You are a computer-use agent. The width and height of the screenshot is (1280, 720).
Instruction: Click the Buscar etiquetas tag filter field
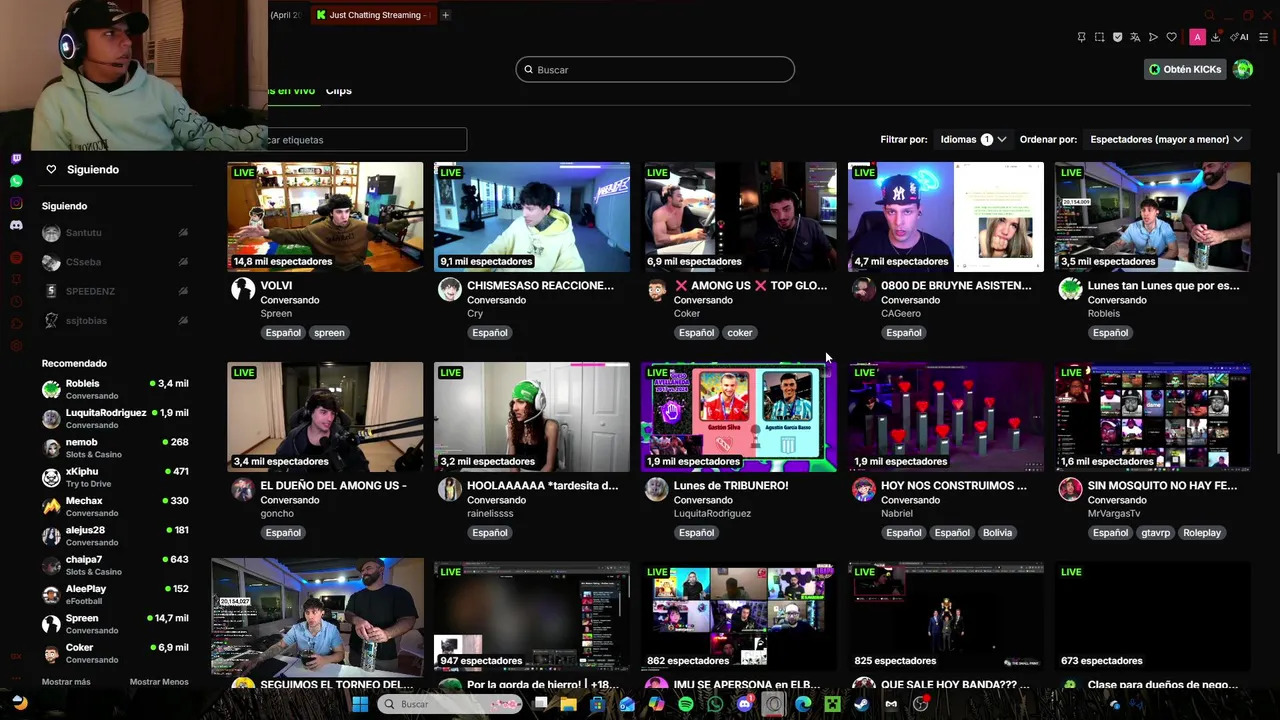click(365, 139)
